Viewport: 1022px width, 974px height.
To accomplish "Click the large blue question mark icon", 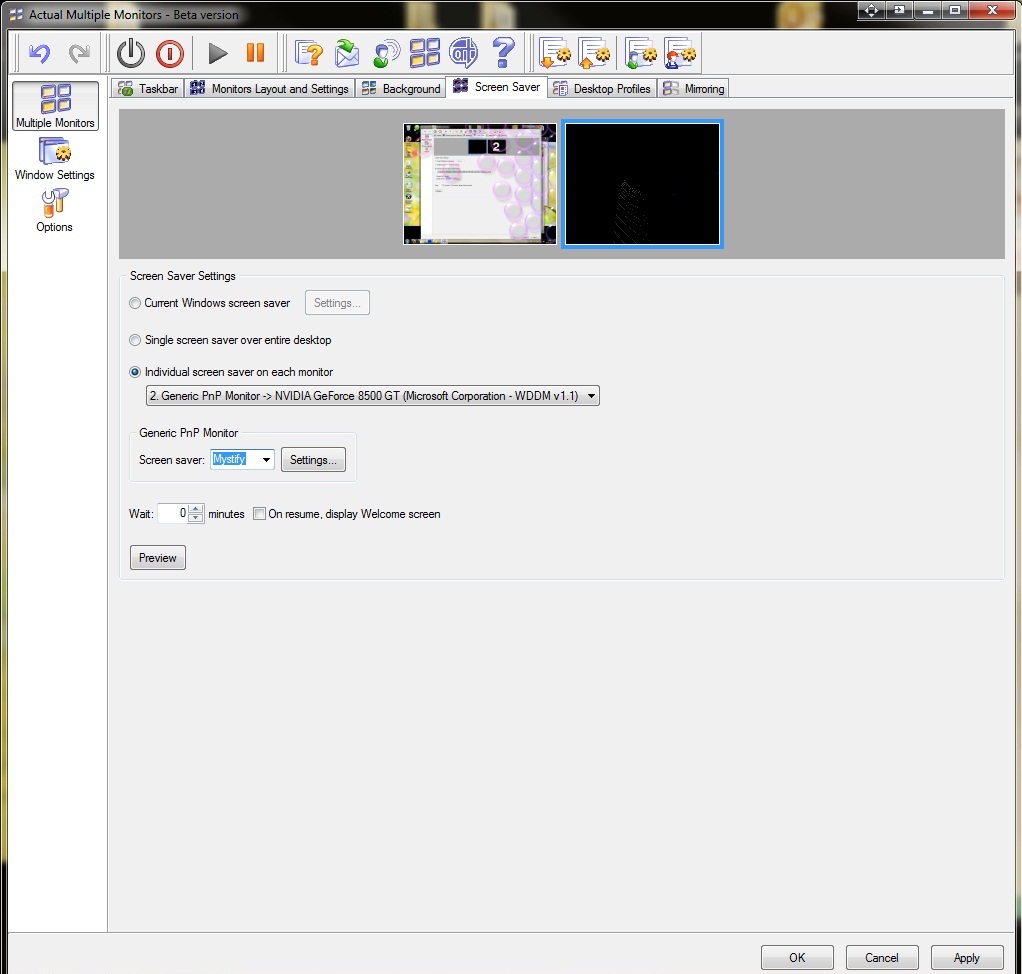I will click(503, 53).
